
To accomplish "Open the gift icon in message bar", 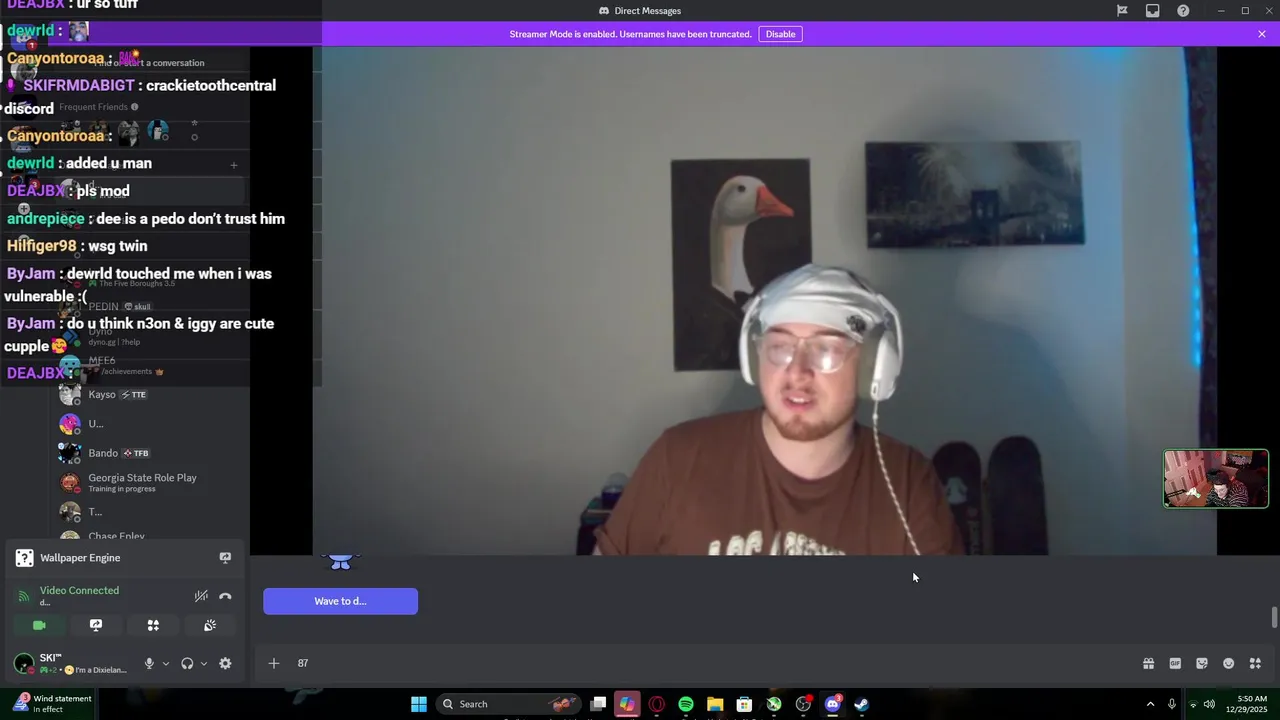I will (1149, 663).
